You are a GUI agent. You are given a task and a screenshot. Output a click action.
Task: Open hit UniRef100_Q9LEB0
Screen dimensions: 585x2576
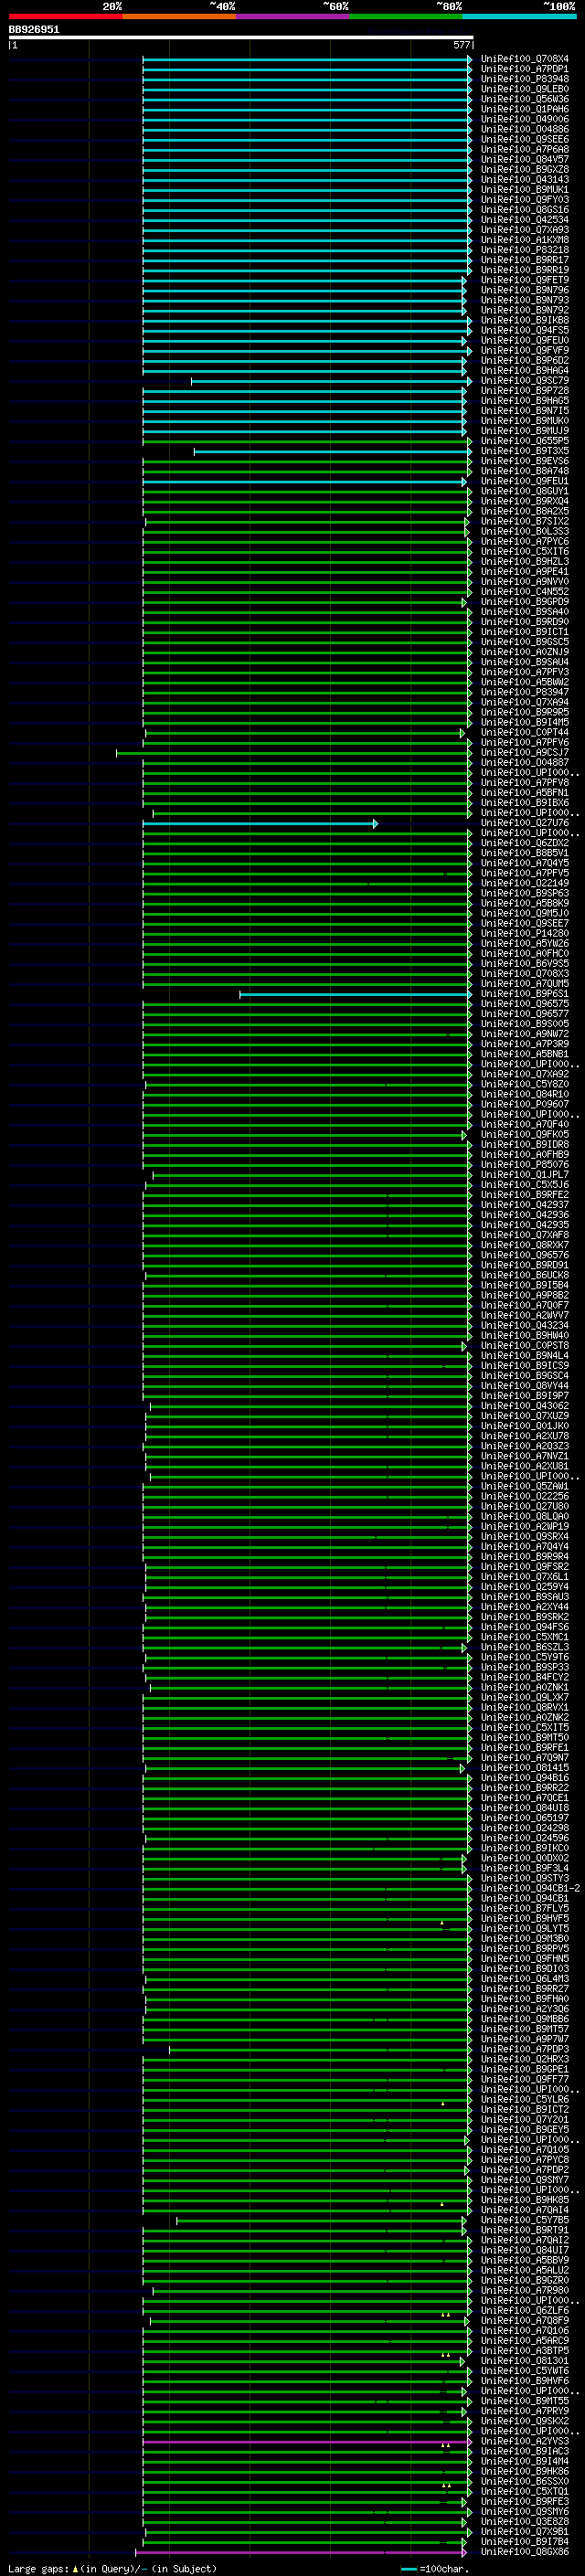coord(525,90)
